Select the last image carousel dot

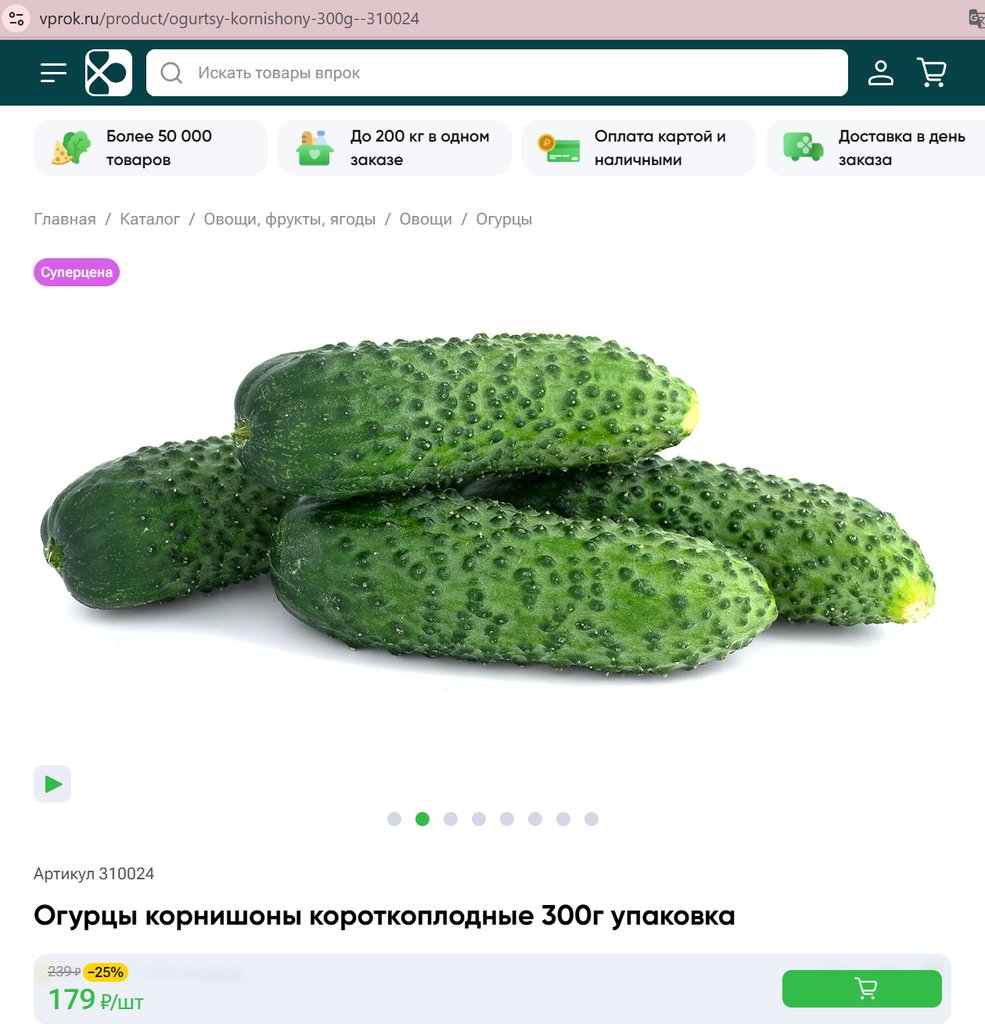tap(591, 819)
